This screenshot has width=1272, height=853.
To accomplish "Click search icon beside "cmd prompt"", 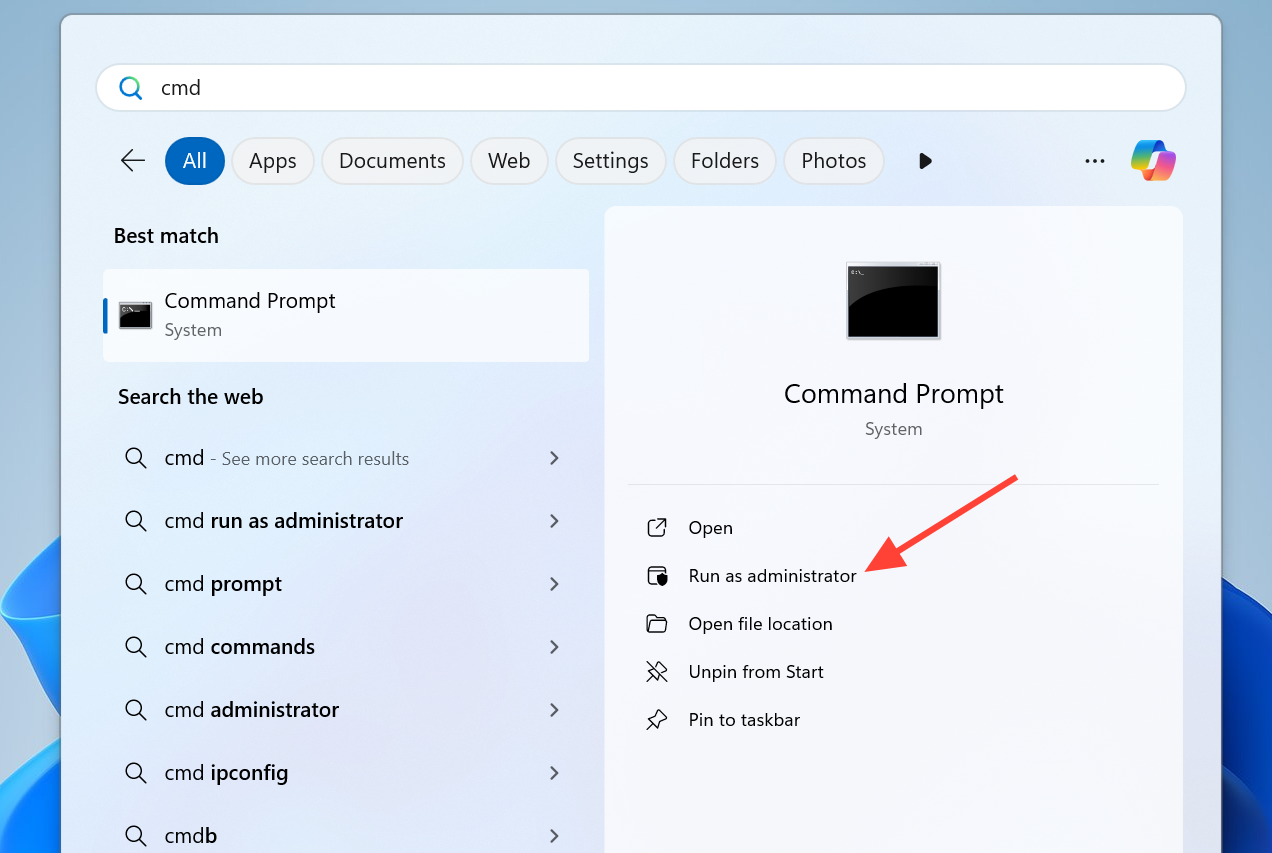I will pos(136,584).
